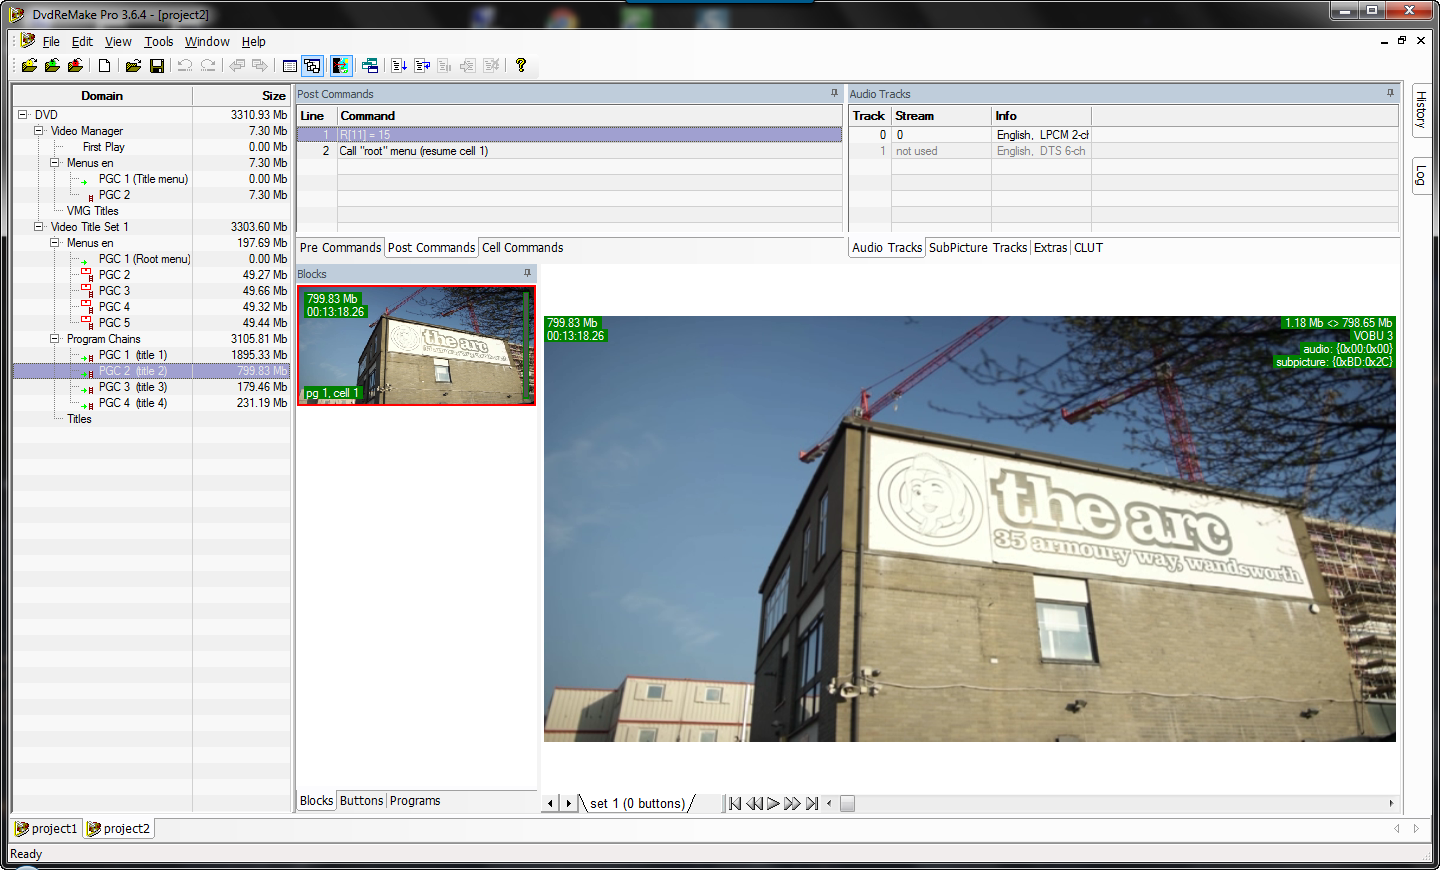Click the yellow question mark Help icon
Screen dimensions: 1440x870
(521, 66)
